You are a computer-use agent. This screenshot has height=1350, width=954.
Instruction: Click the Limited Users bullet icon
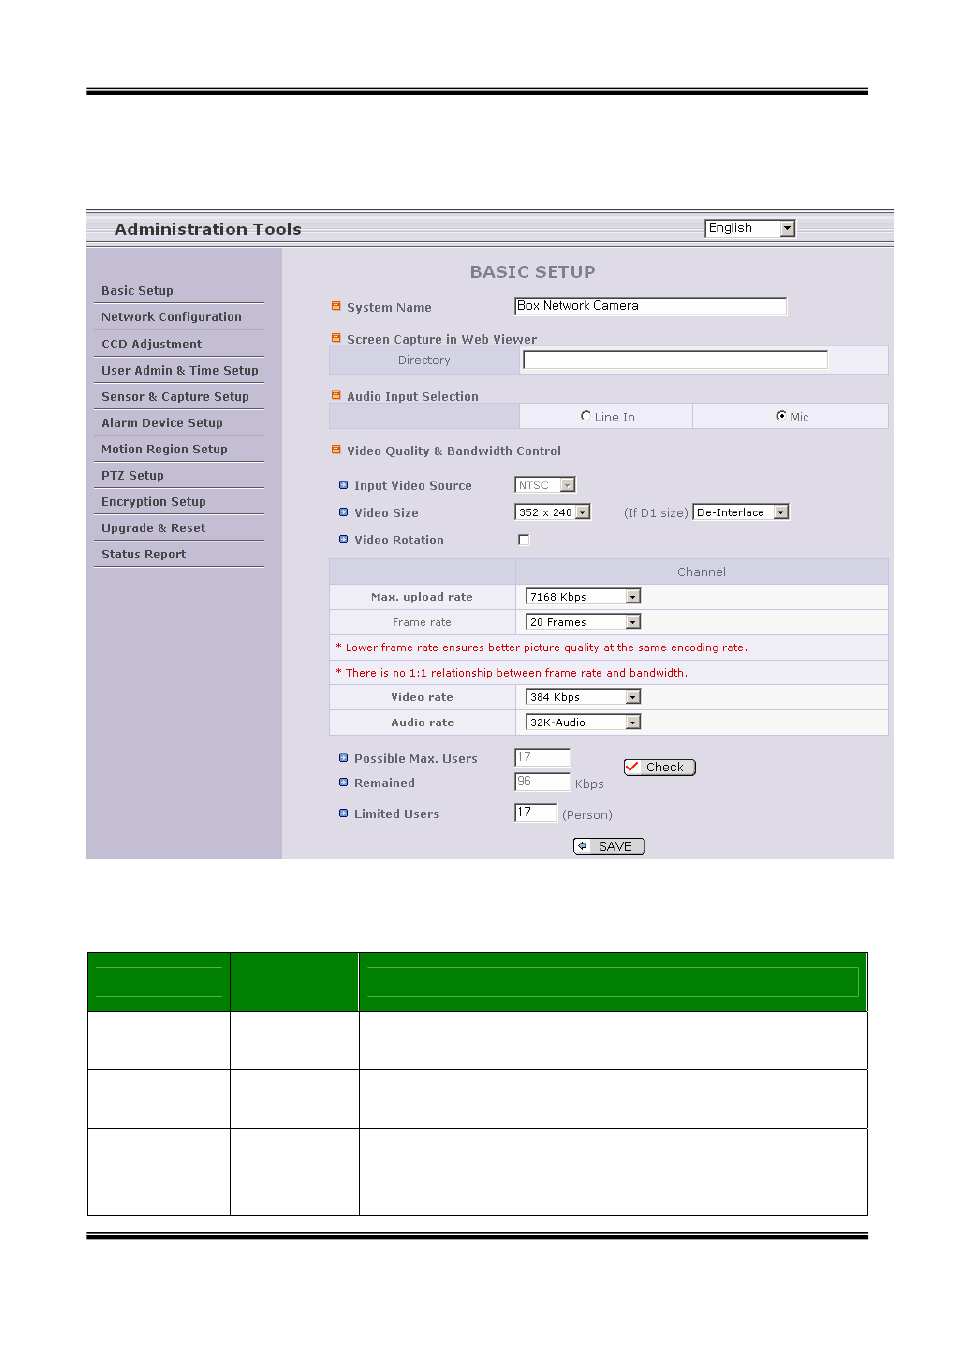pos(343,813)
